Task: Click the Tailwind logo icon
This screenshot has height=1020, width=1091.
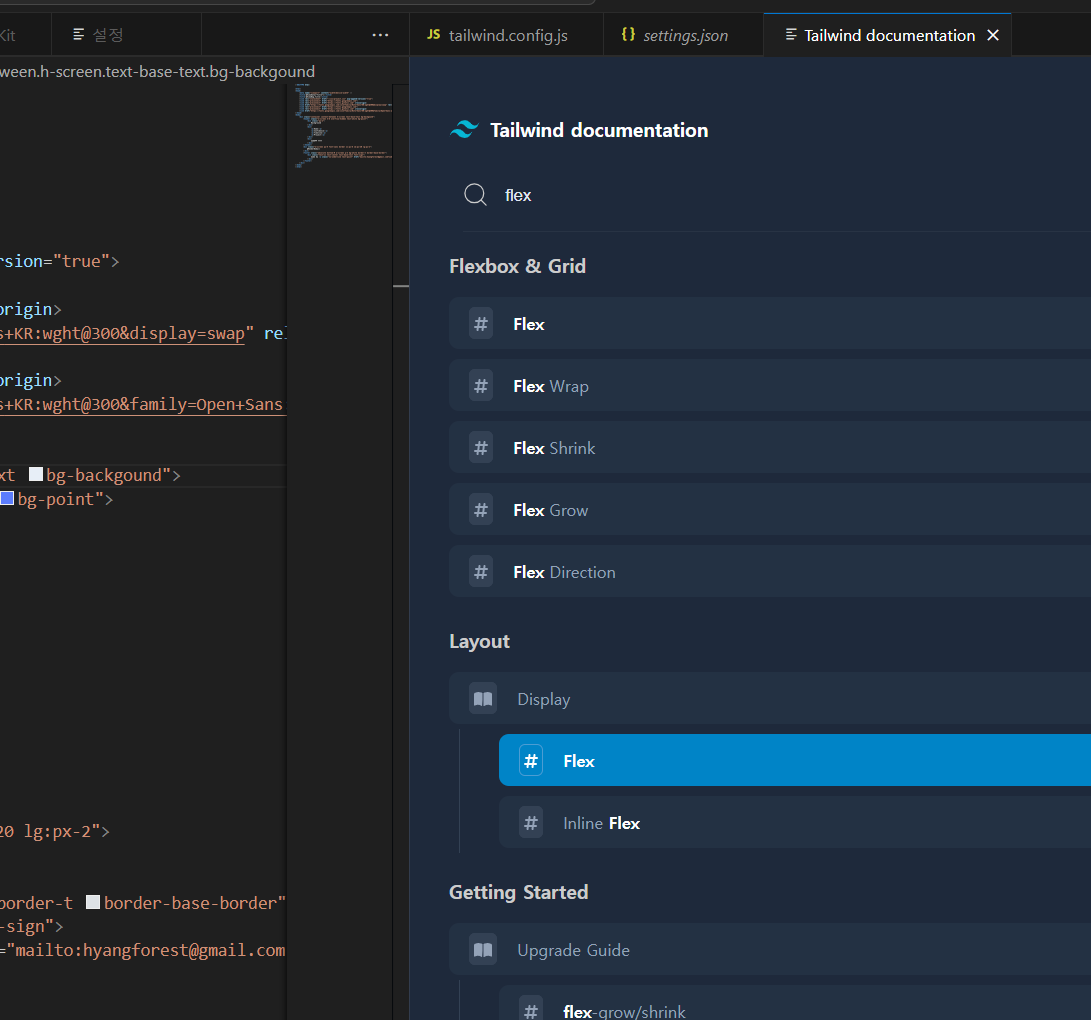Action: click(464, 129)
